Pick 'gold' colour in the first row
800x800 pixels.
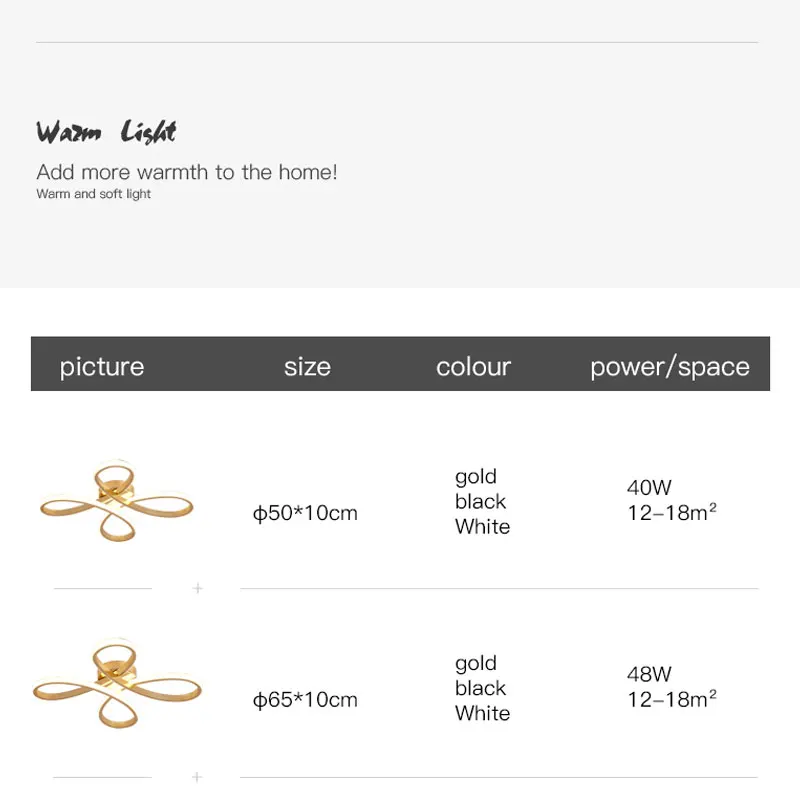(x=476, y=477)
